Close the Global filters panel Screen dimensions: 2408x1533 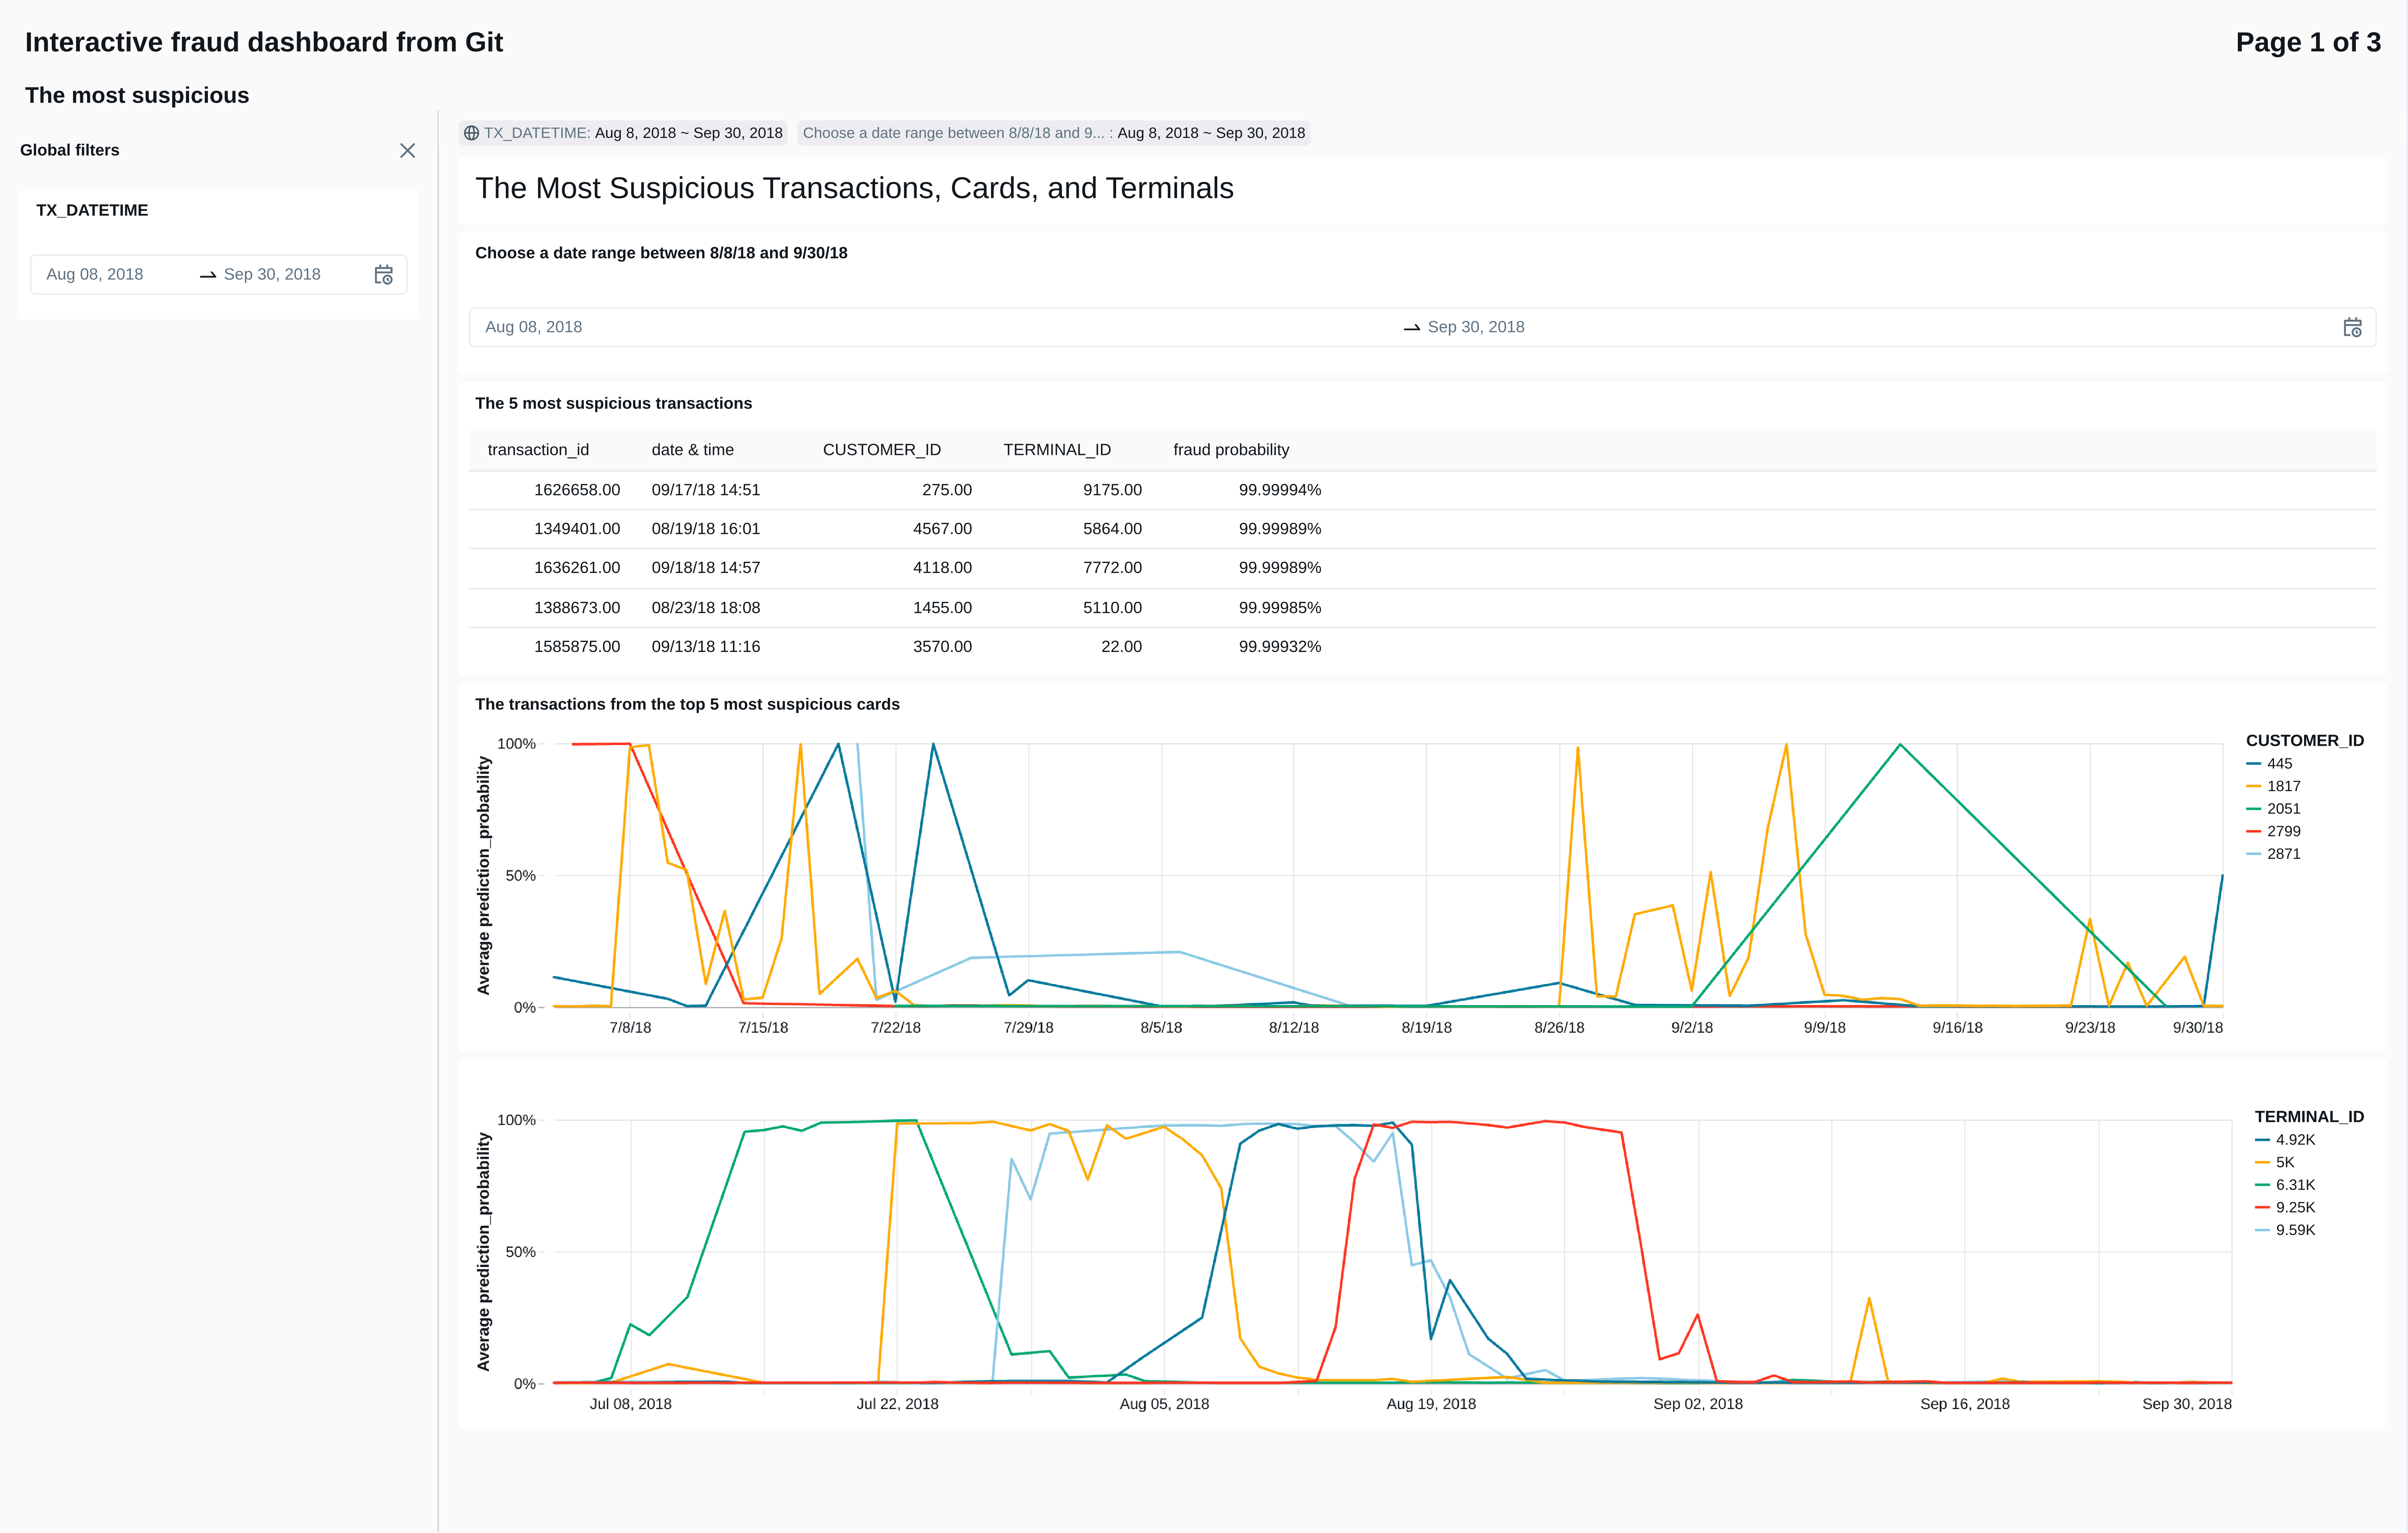(407, 150)
